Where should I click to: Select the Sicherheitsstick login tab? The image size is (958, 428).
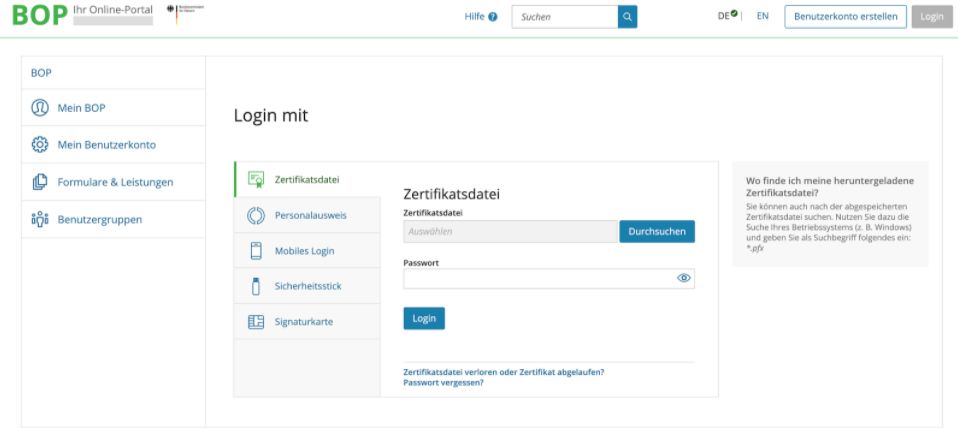[307, 286]
